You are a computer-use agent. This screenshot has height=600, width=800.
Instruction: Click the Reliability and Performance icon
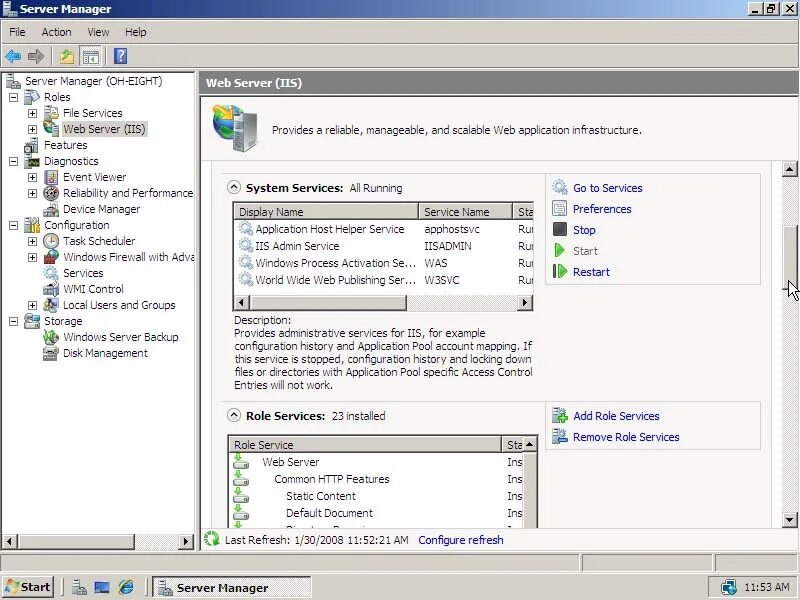coord(51,193)
